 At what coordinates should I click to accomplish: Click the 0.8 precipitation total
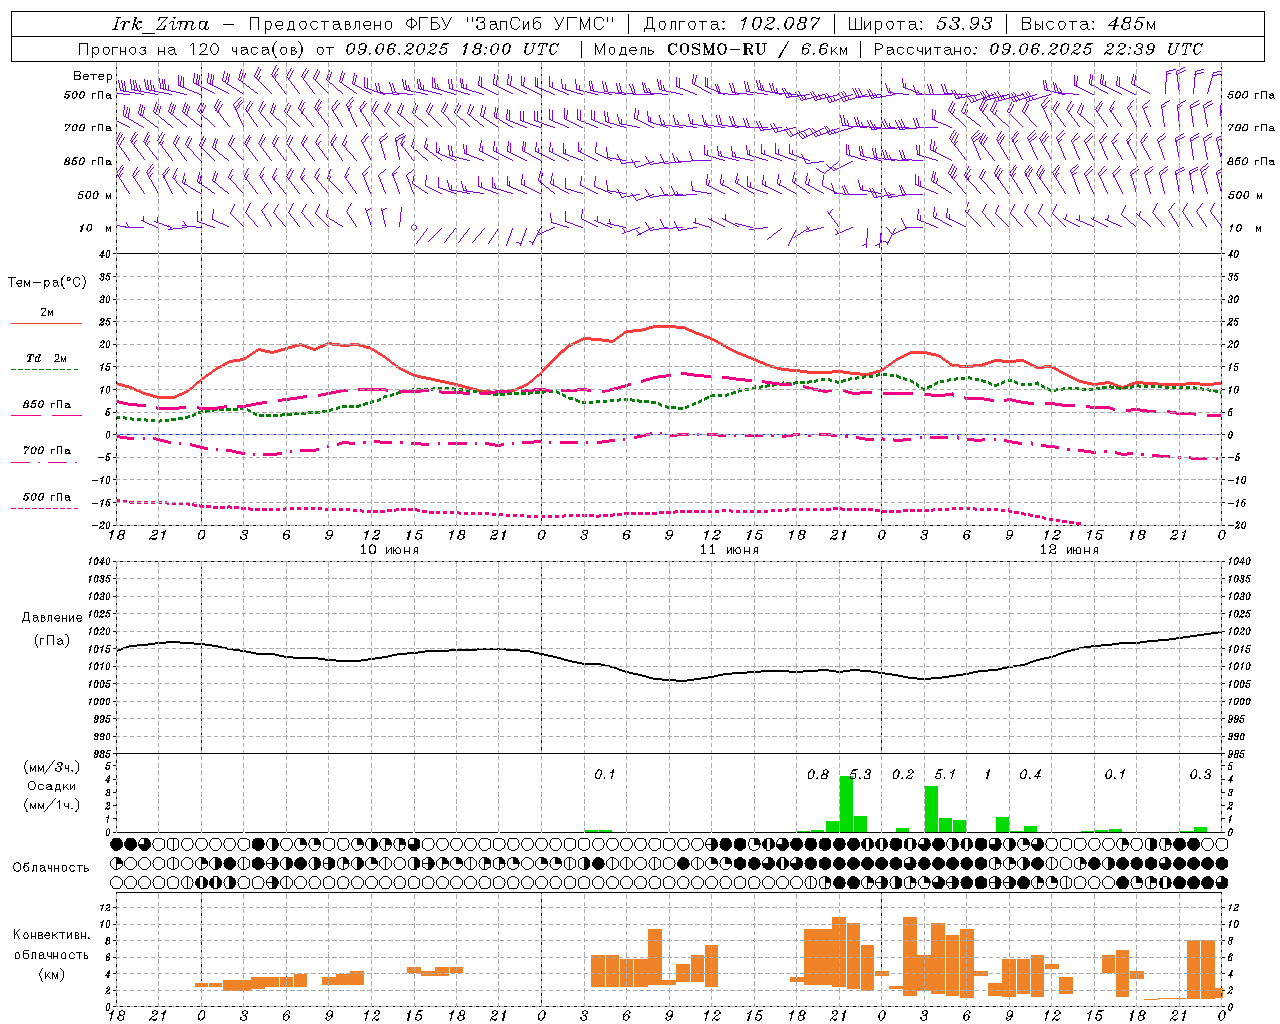point(818,774)
